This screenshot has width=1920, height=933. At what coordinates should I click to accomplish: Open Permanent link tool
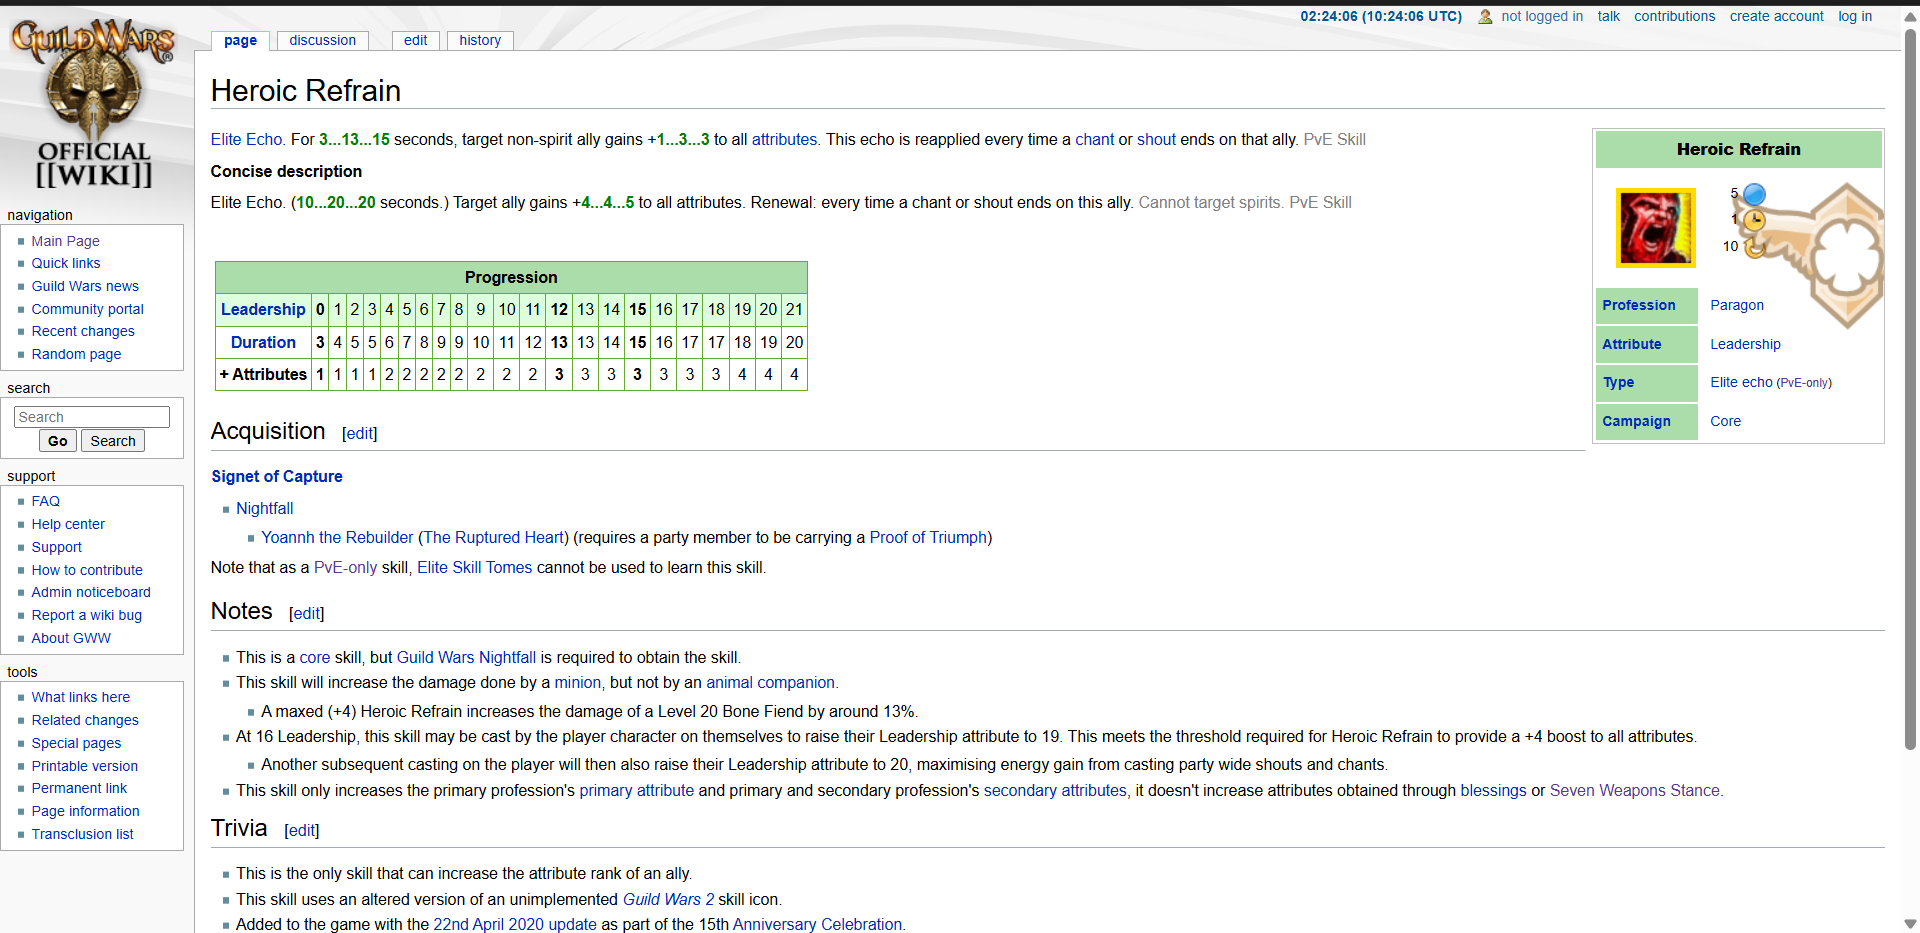tap(79, 788)
